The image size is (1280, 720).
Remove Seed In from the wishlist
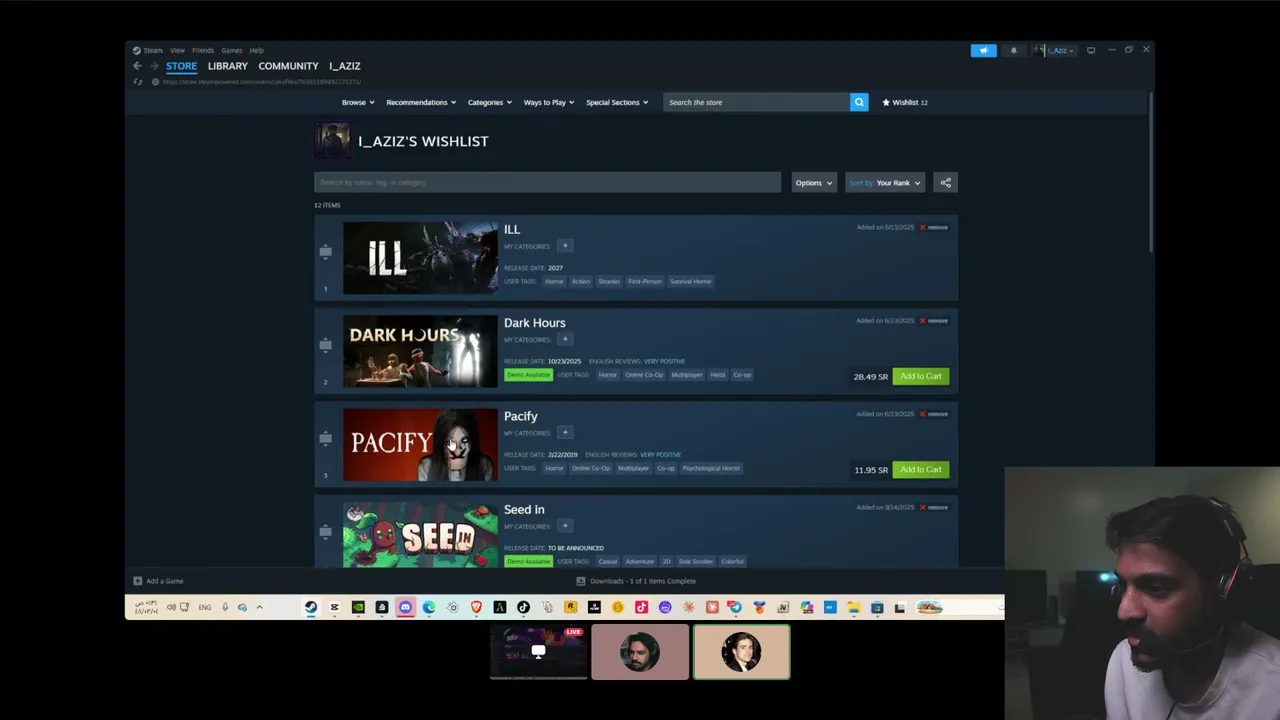[x=934, y=507]
